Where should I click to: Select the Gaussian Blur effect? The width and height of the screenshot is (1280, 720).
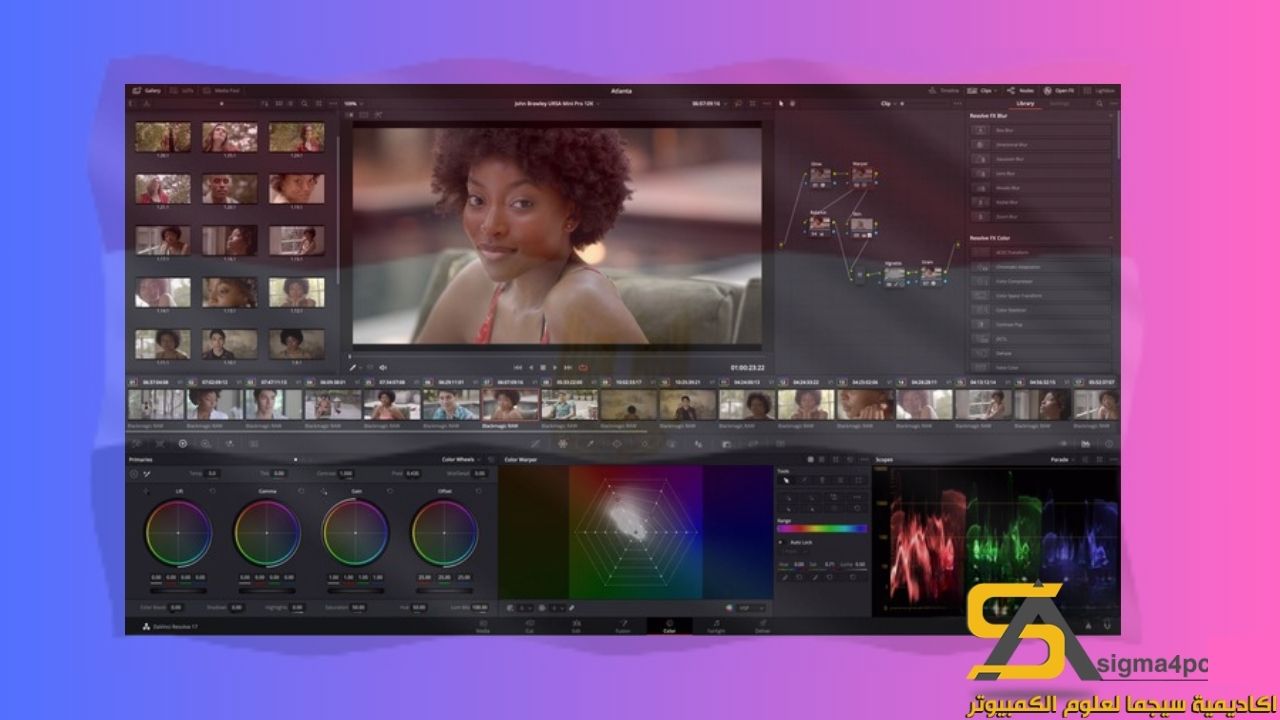pos(1040,159)
